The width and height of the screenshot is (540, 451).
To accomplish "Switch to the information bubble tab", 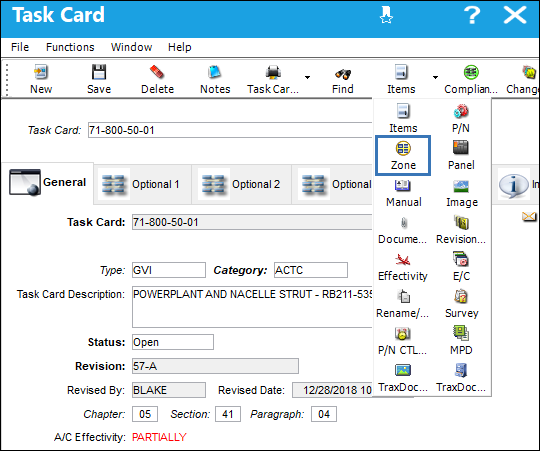I will (516, 185).
